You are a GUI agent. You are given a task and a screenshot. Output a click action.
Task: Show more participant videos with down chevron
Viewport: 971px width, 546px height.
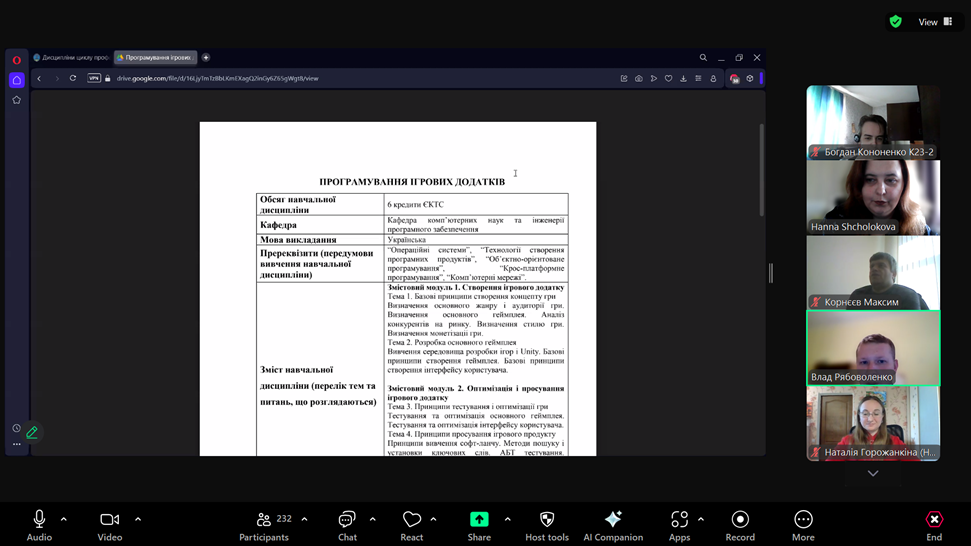[x=873, y=474]
